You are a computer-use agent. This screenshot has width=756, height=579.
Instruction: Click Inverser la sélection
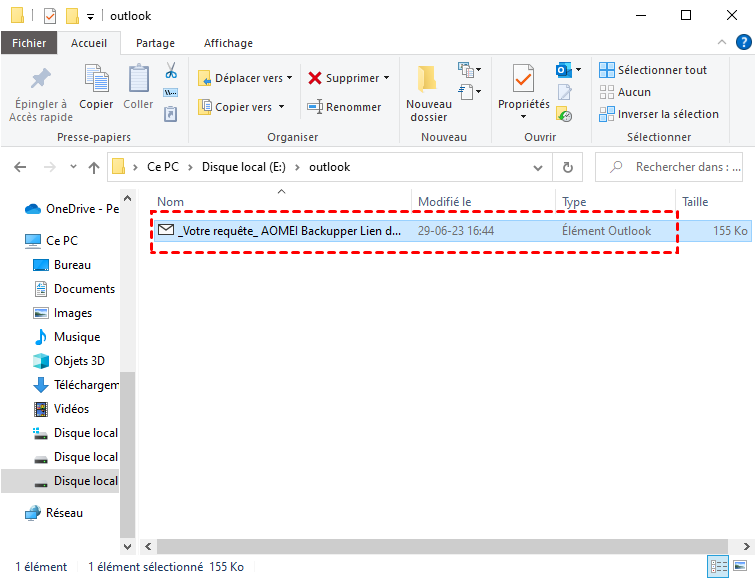click(x=659, y=114)
